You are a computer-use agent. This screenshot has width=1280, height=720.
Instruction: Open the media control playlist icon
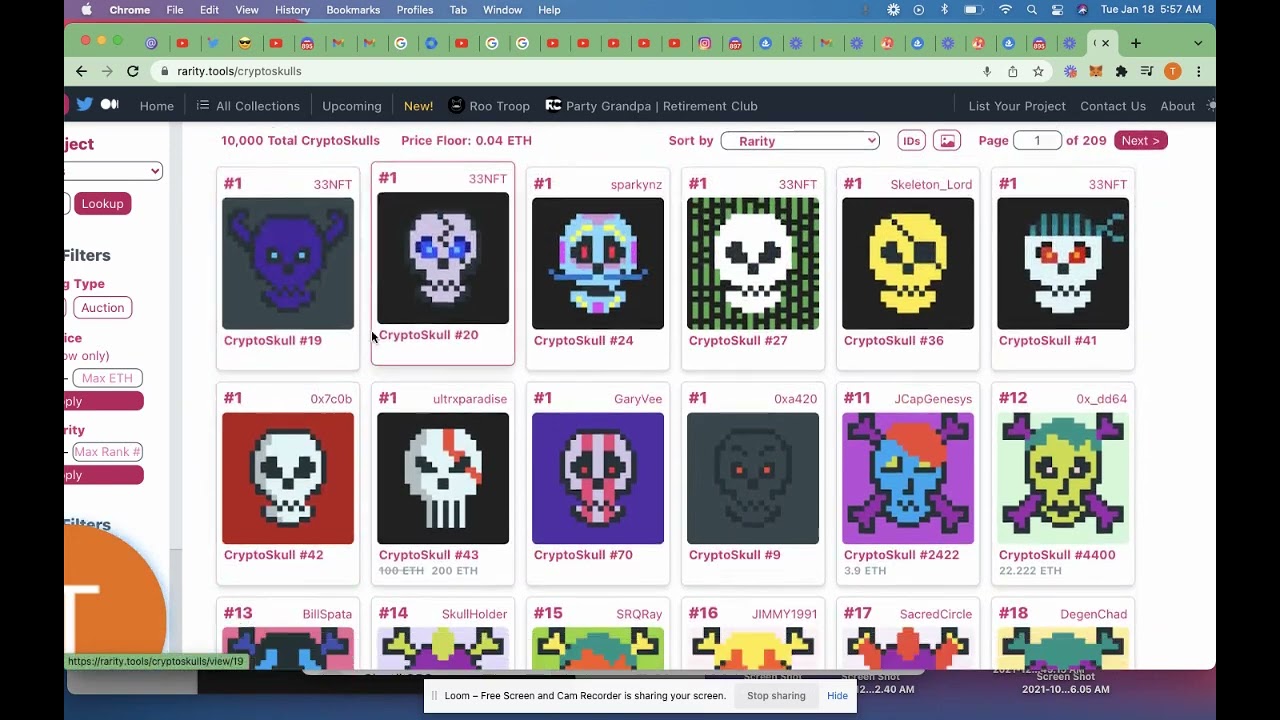coord(1147,71)
